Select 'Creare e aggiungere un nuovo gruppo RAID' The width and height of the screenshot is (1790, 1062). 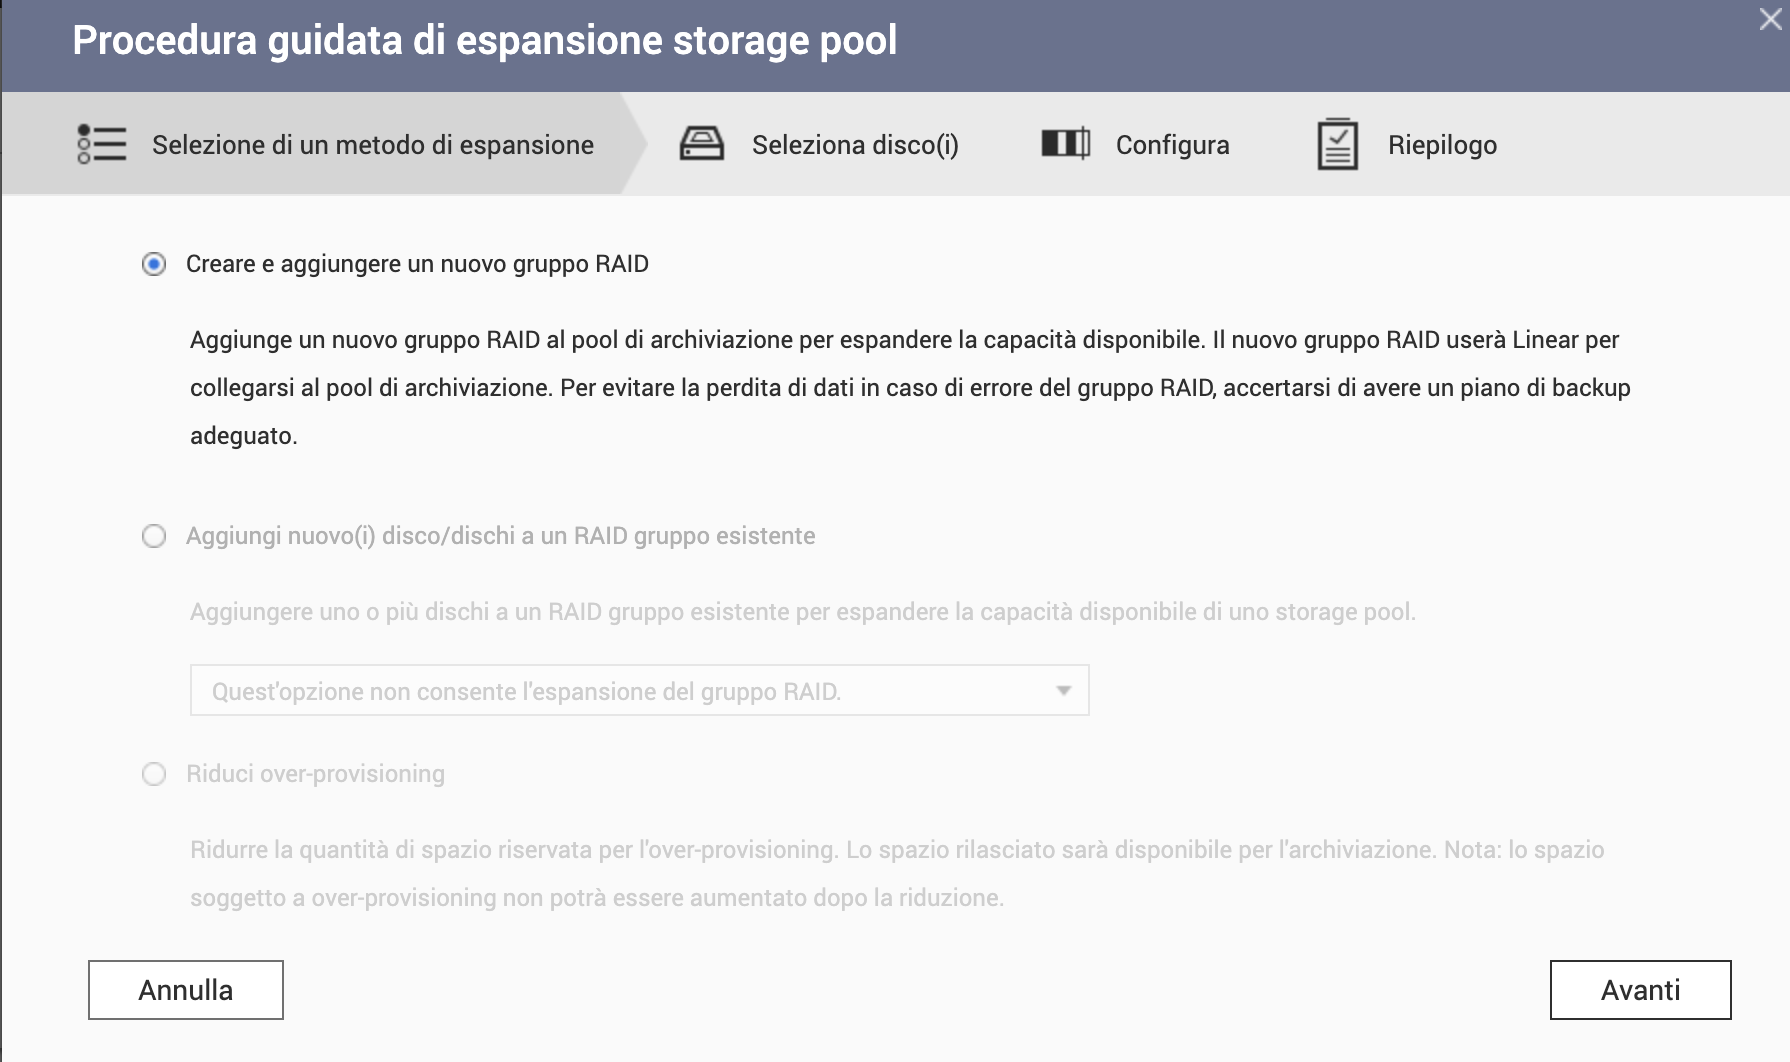(x=154, y=264)
